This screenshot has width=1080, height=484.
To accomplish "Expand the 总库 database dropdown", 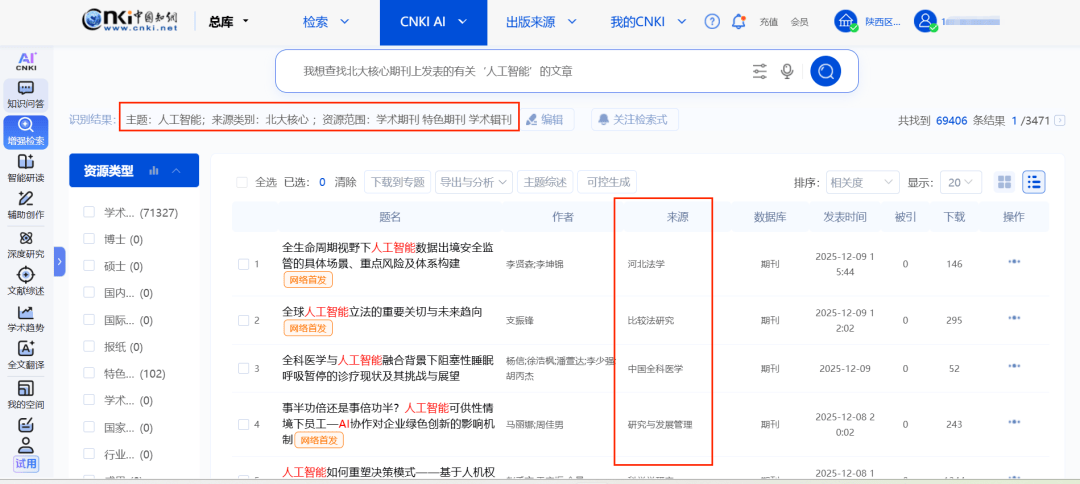I will [229, 21].
